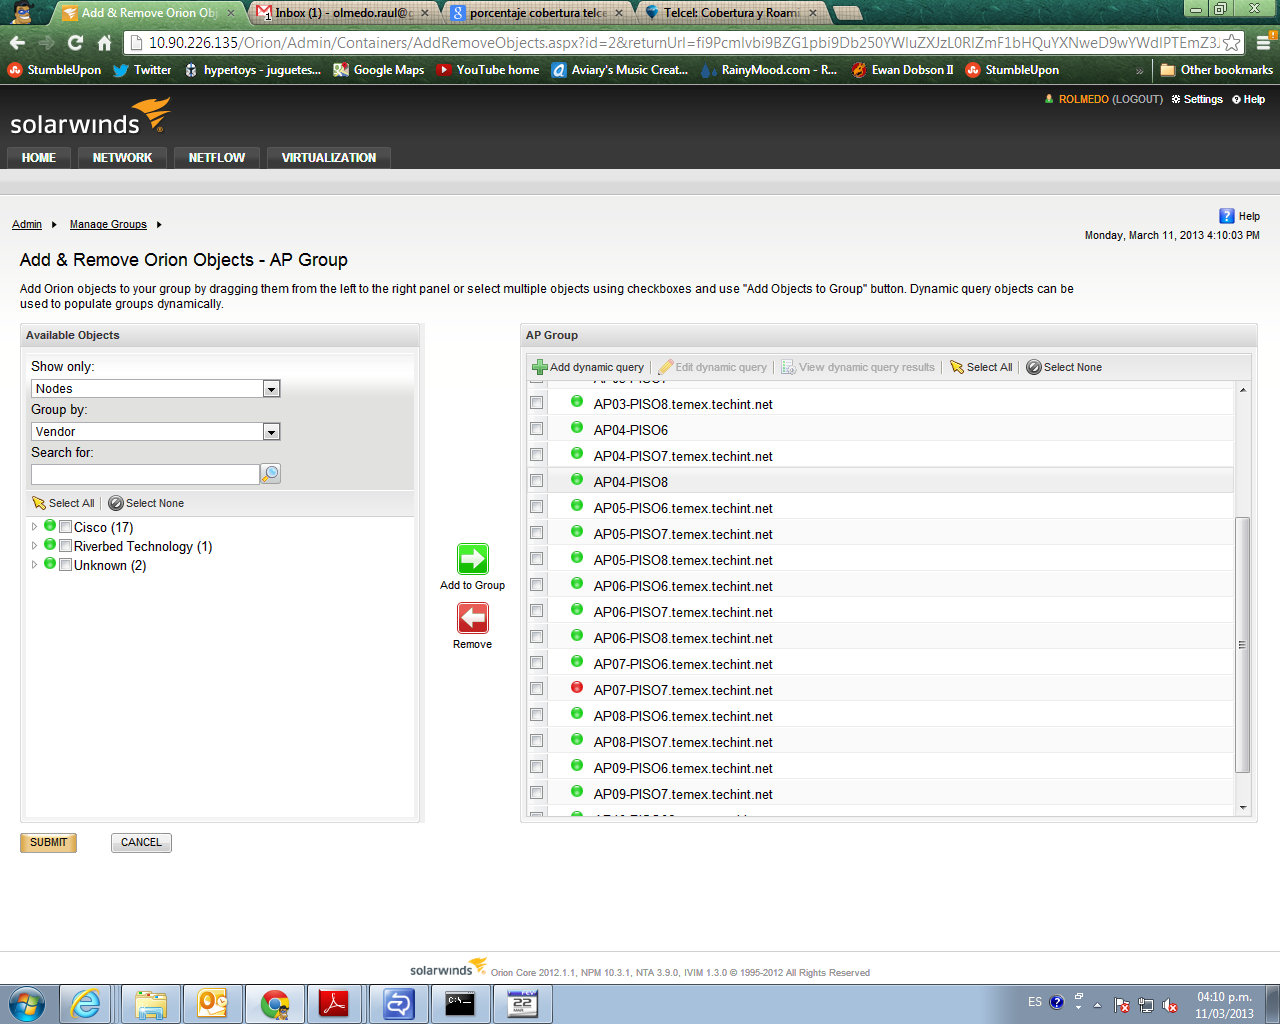Click Add dynamic query plus icon
The height and width of the screenshot is (1024, 1280).
(540, 367)
